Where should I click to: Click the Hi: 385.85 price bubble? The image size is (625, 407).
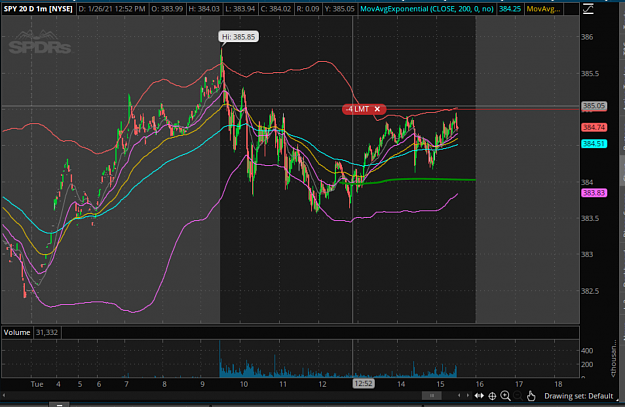coord(238,37)
